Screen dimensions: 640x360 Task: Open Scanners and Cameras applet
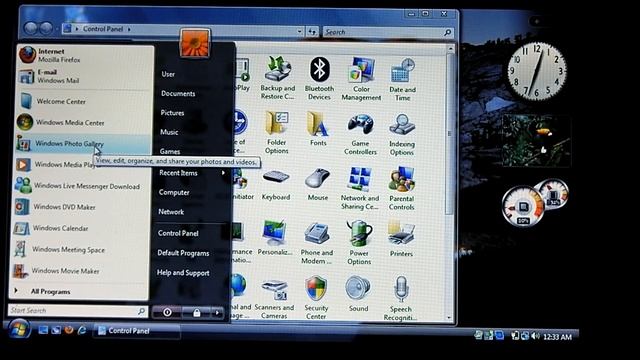pos(274,299)
